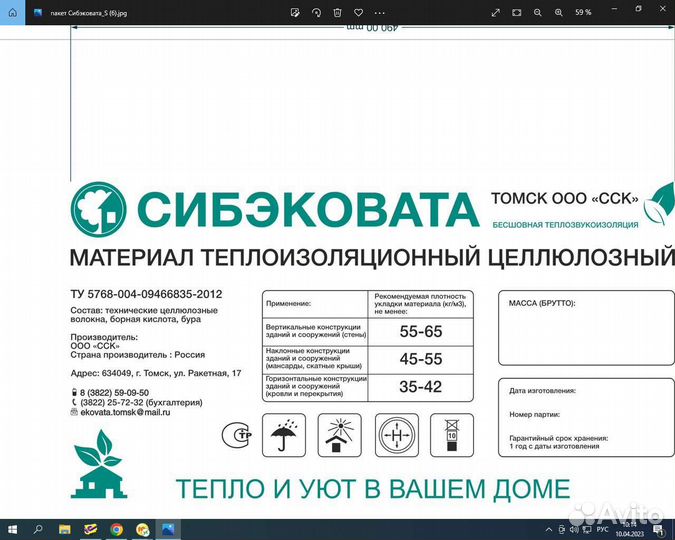Zoom out with minus magnifier icon

click(538, 12)
